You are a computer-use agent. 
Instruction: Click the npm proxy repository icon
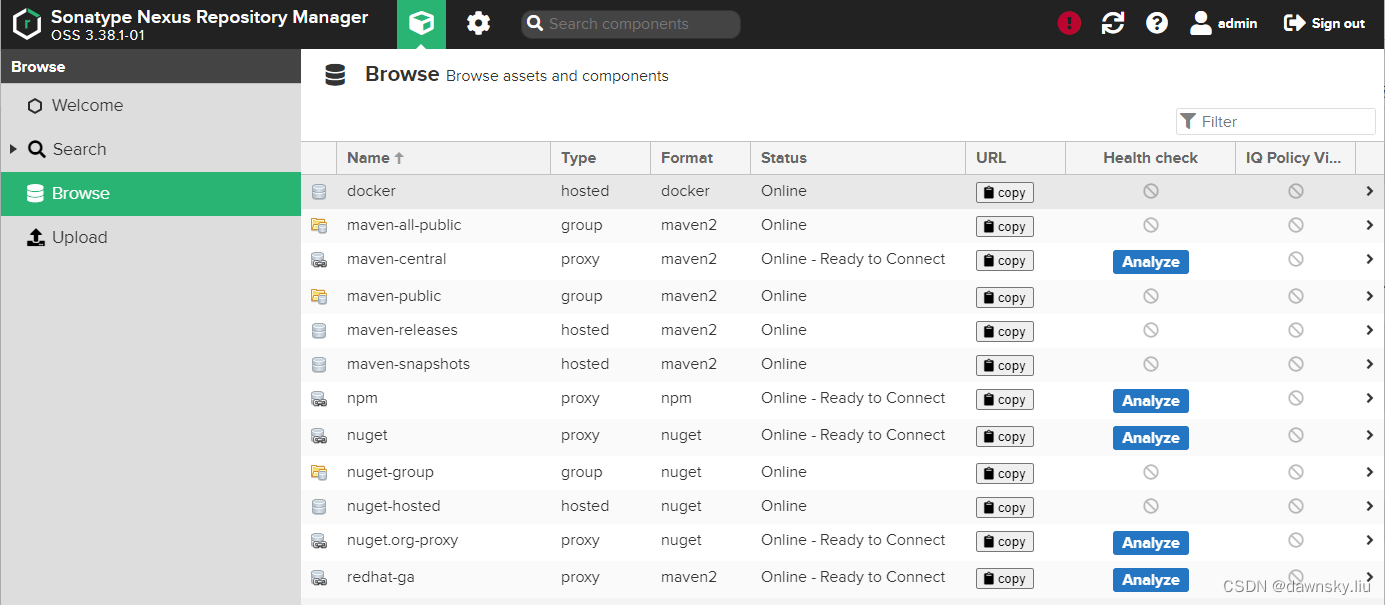(x=319, y=399)
